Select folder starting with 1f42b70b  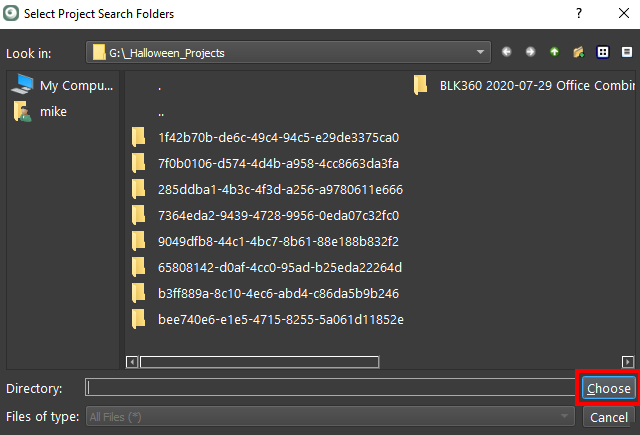click(x=278, y=137)
